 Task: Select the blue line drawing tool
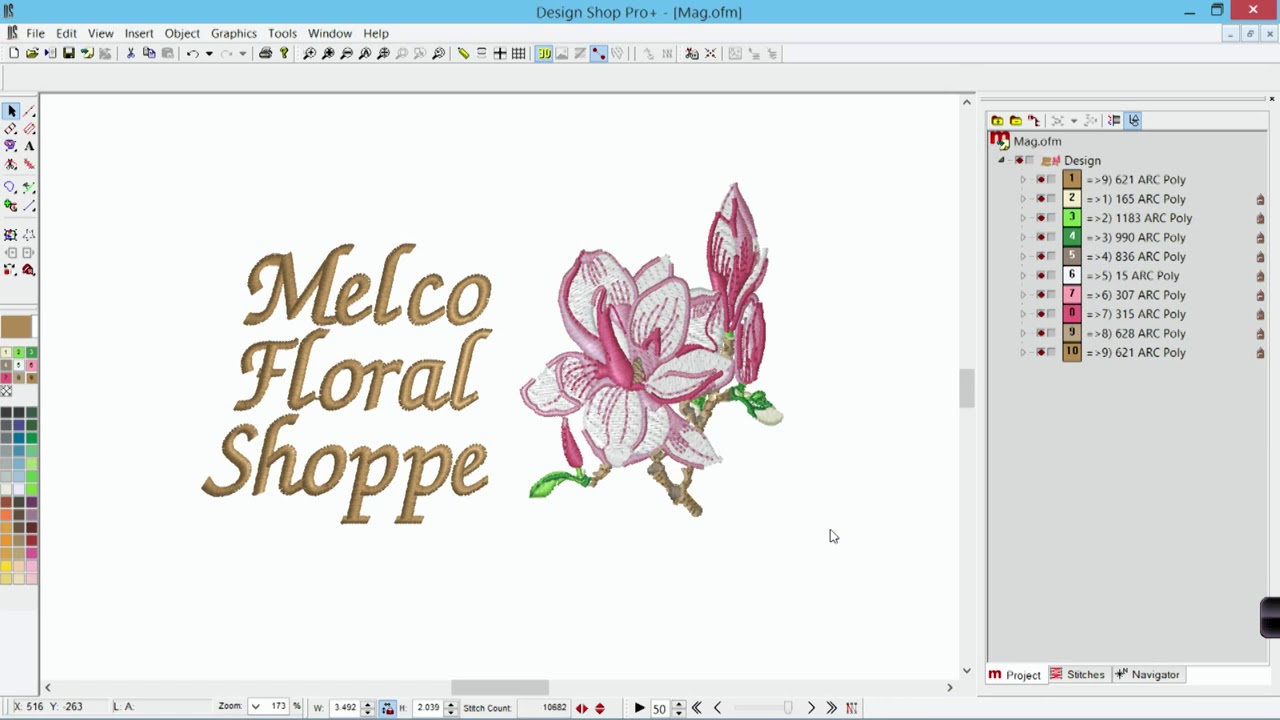tap(29, 205)
